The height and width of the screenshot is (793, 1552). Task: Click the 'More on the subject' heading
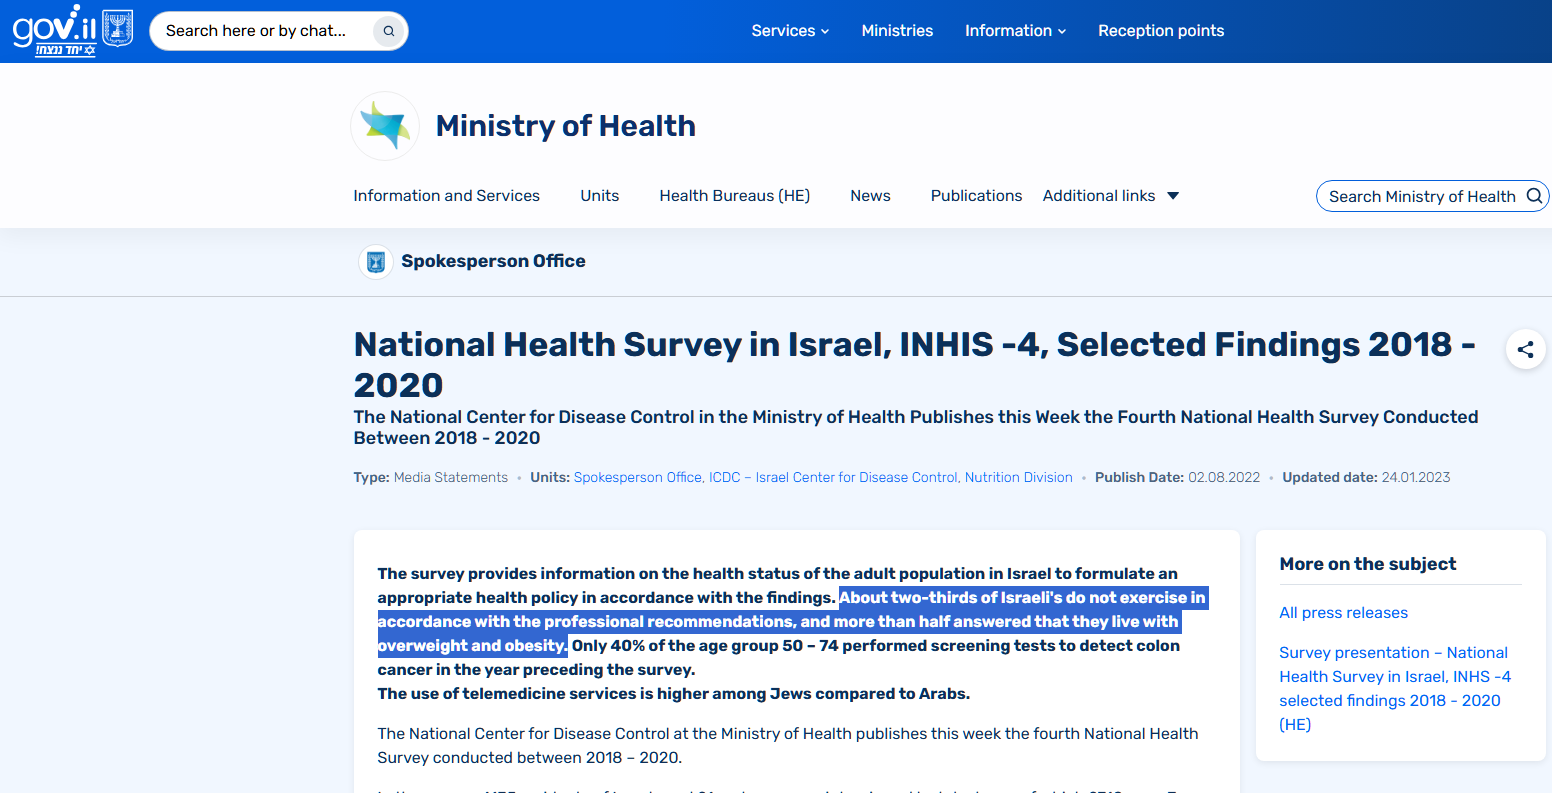pyautogui.click(x=1367, y=564)
